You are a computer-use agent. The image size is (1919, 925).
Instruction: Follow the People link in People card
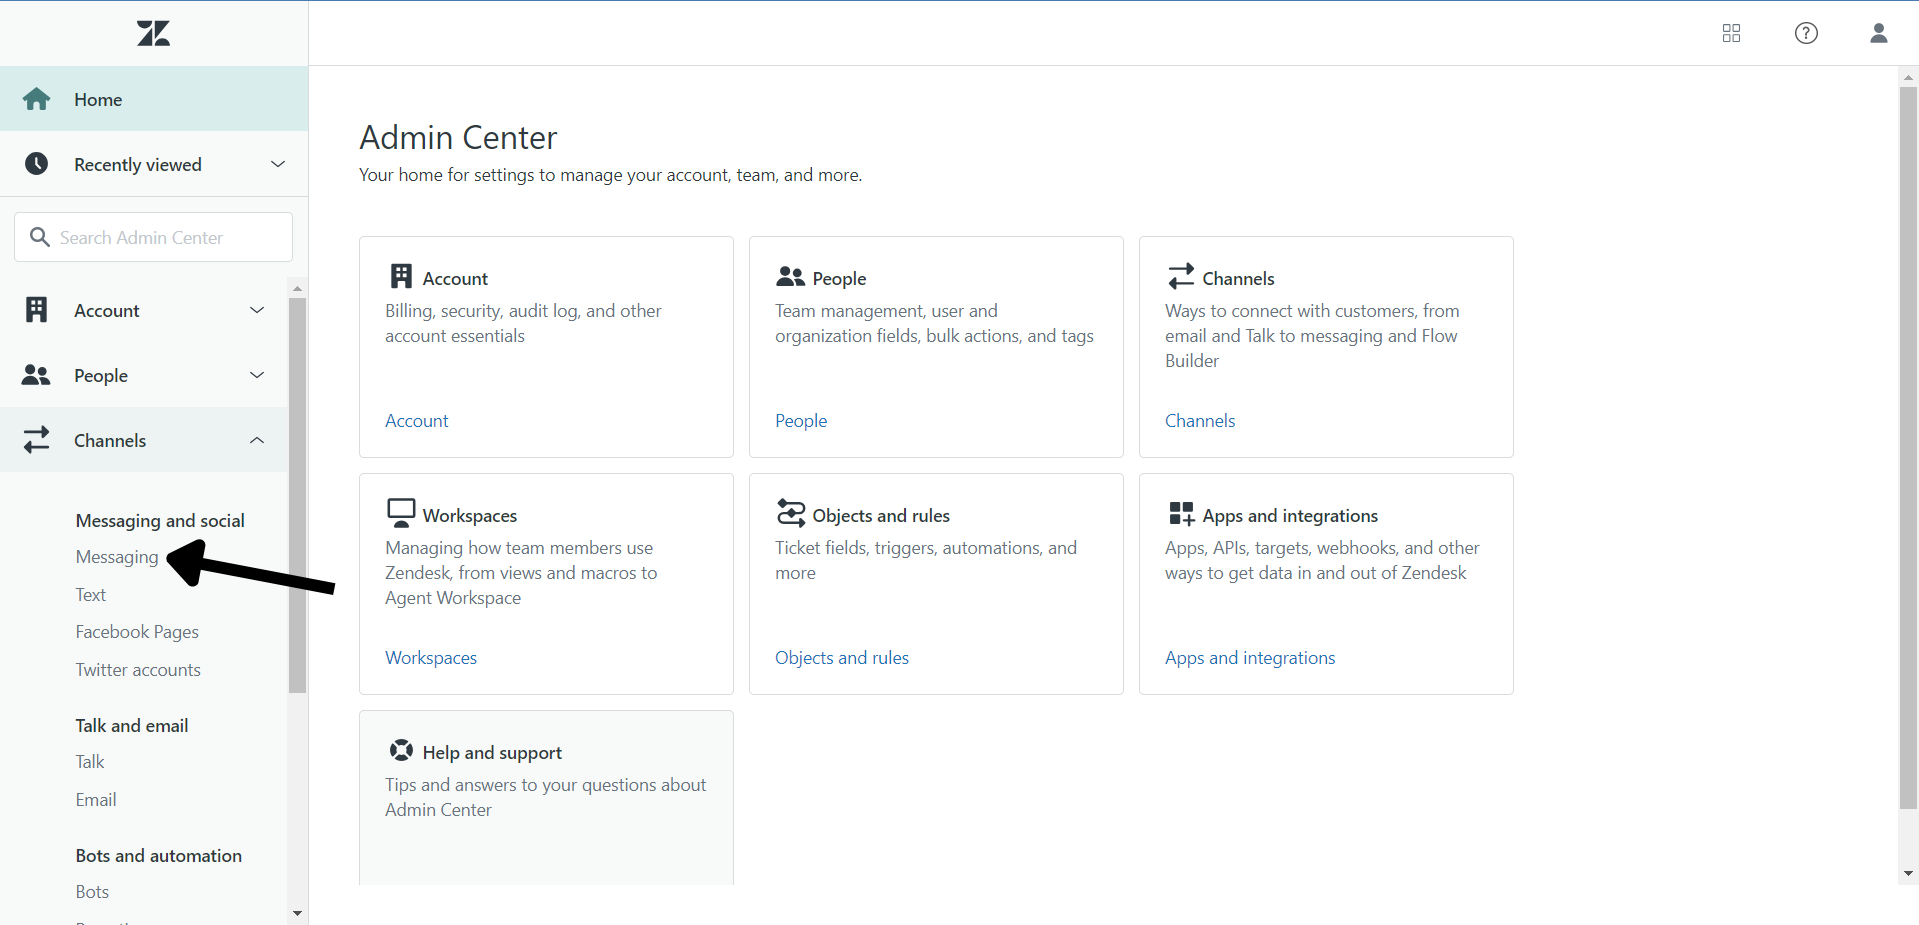click(801, 421)
